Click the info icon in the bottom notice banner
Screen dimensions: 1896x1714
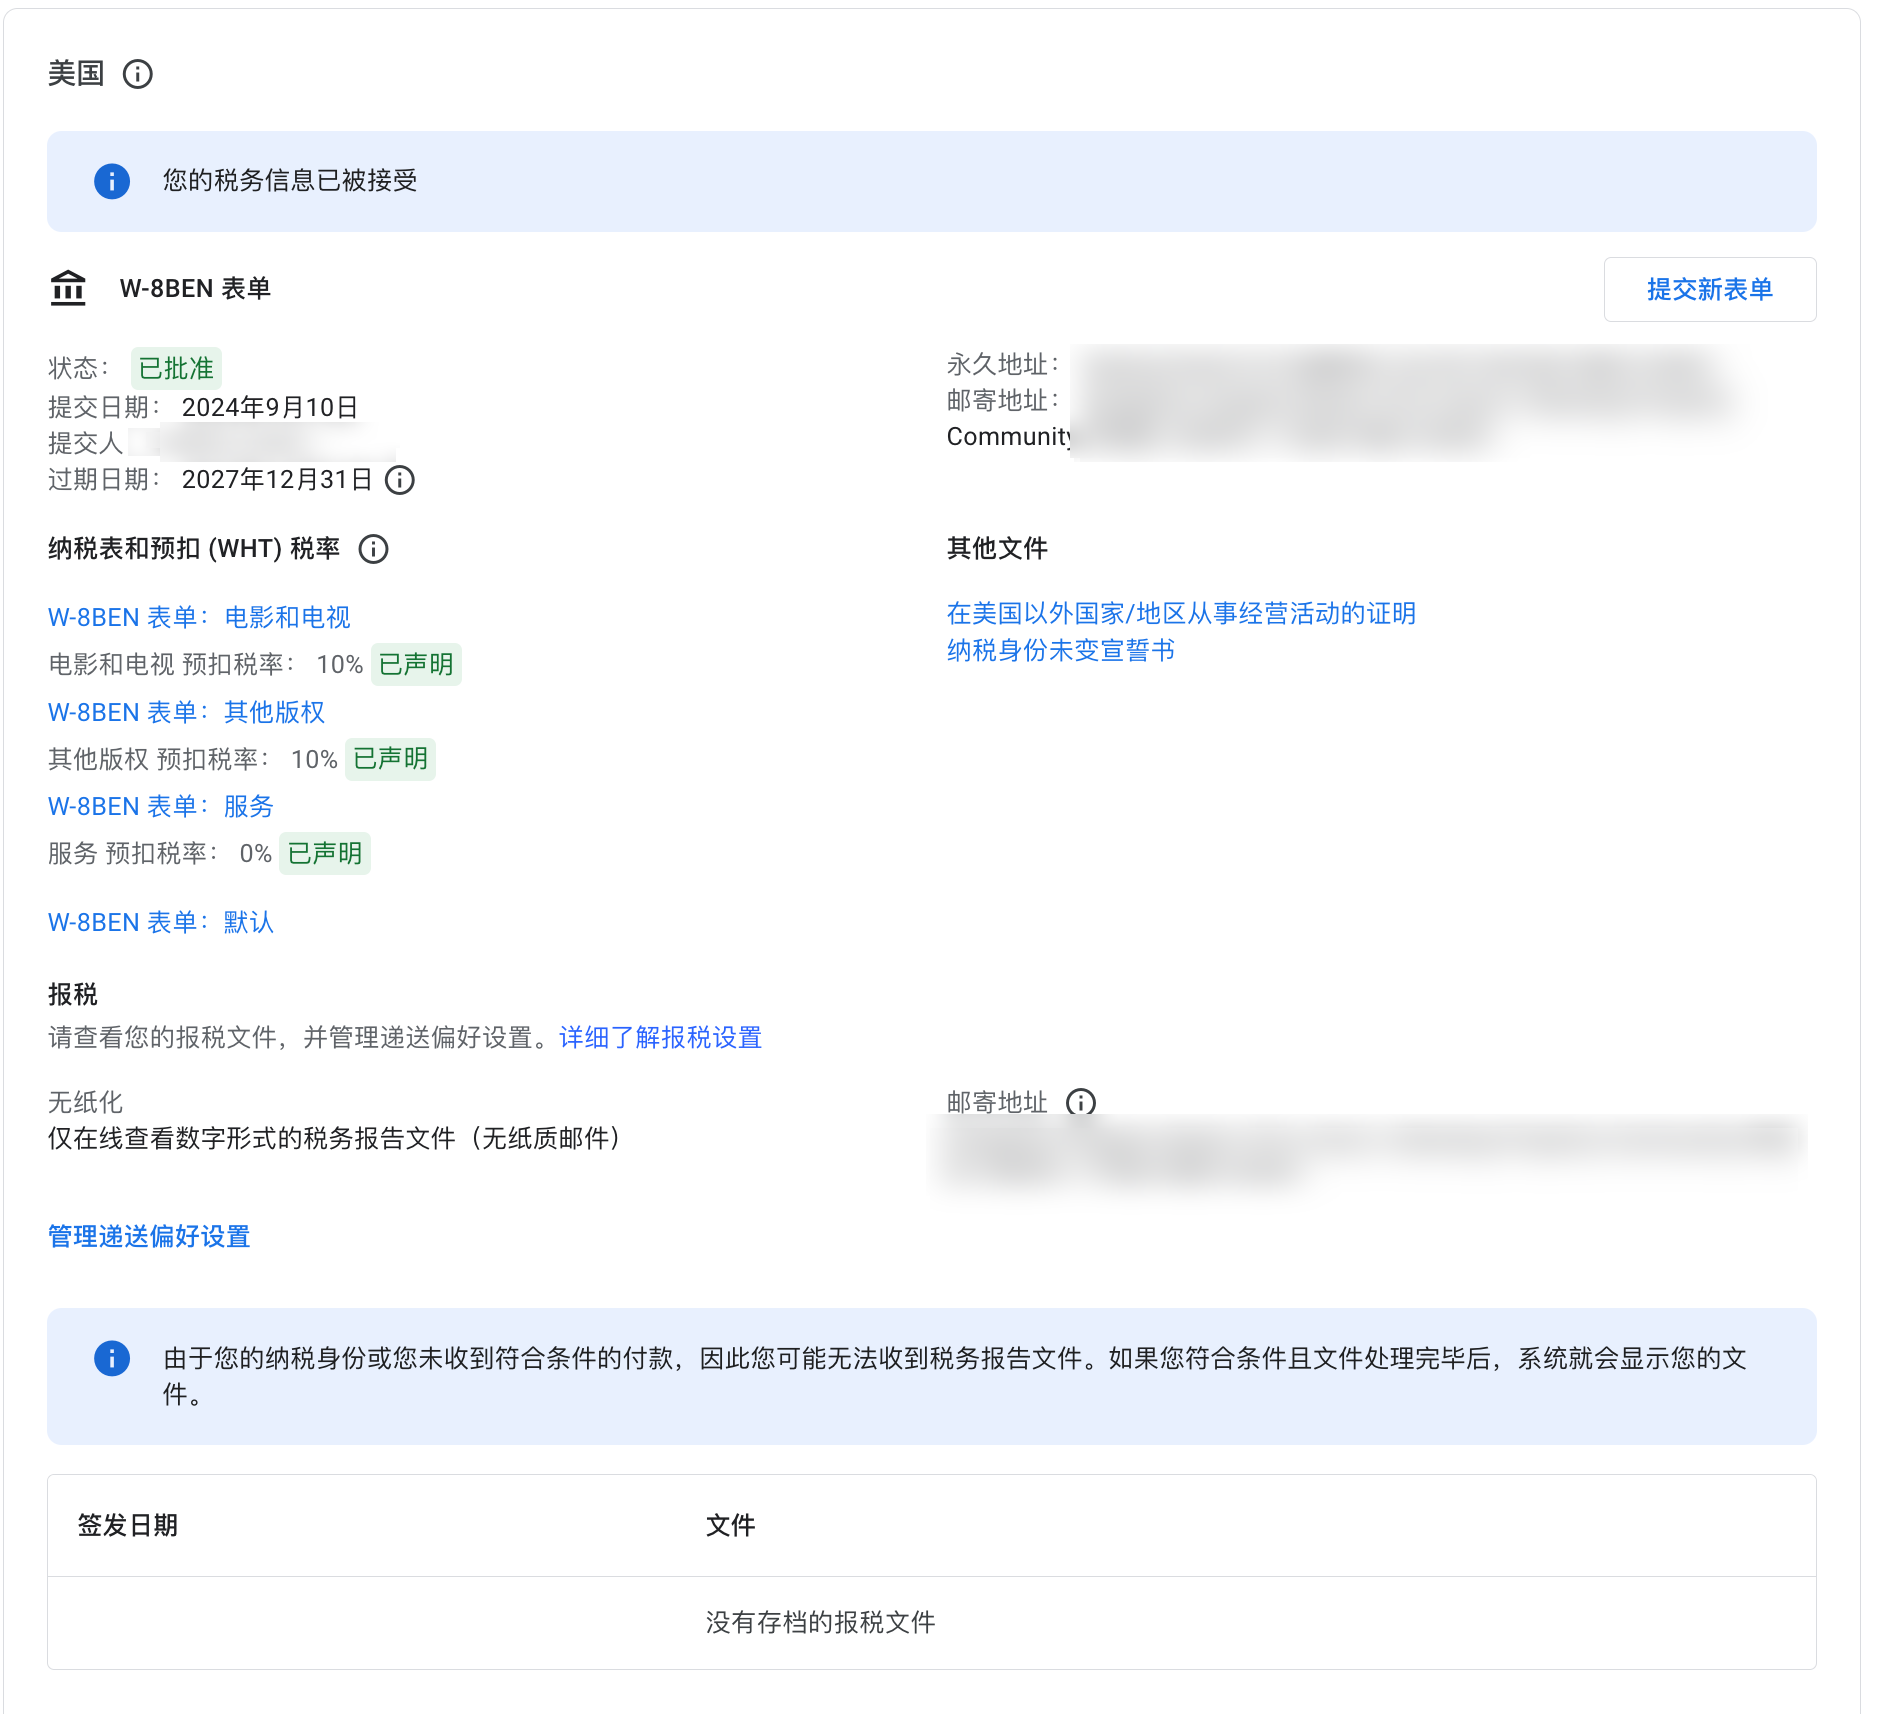tap(111, 1357)
